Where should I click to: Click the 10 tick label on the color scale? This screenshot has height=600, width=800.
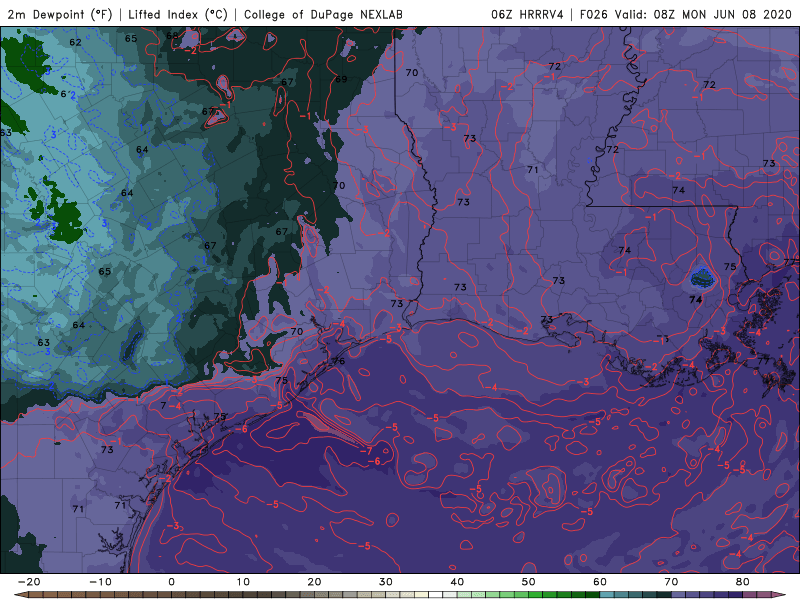(243, 582)
